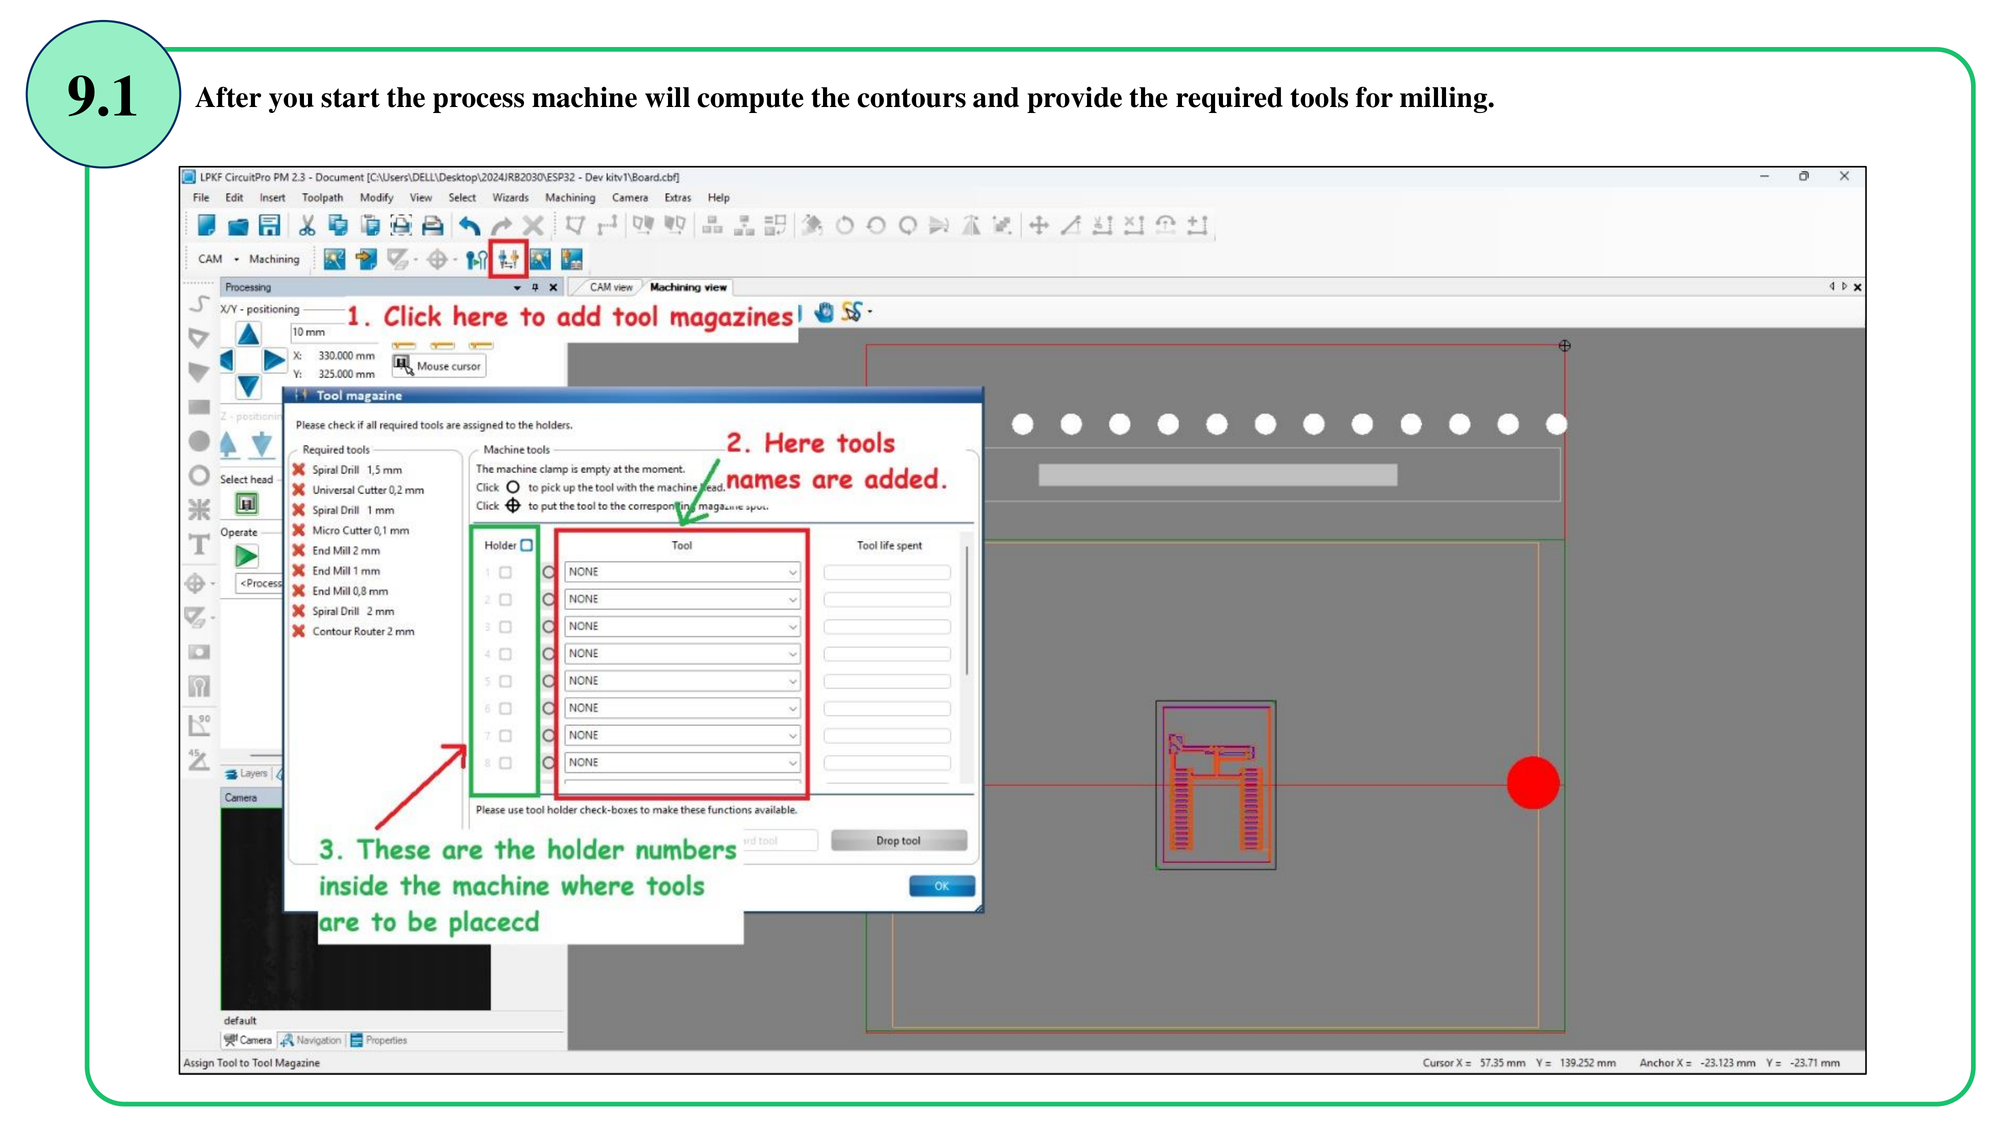Click the 90 degree angle sidebar tool
Screen dimensions: 2000x1125
[x=199, y=724]
